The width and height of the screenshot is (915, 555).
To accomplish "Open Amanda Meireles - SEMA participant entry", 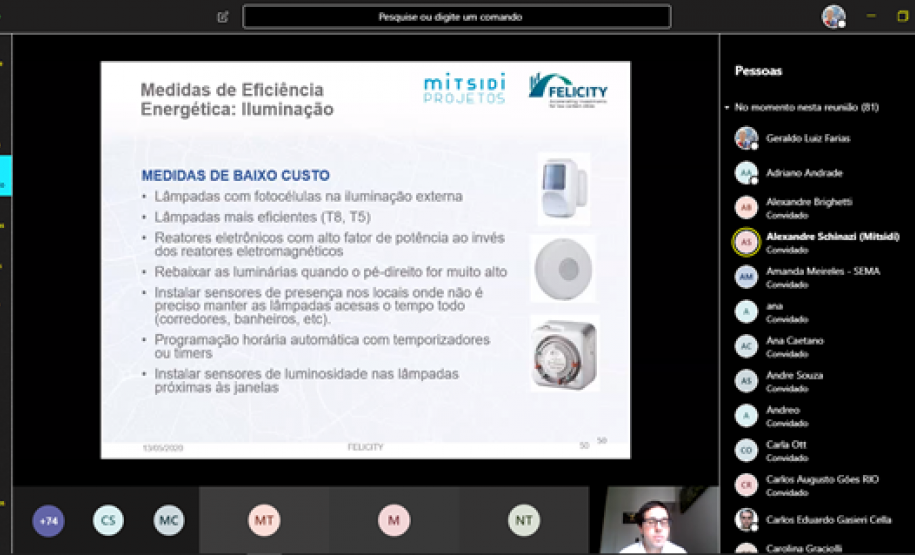I will click(822, 271).
